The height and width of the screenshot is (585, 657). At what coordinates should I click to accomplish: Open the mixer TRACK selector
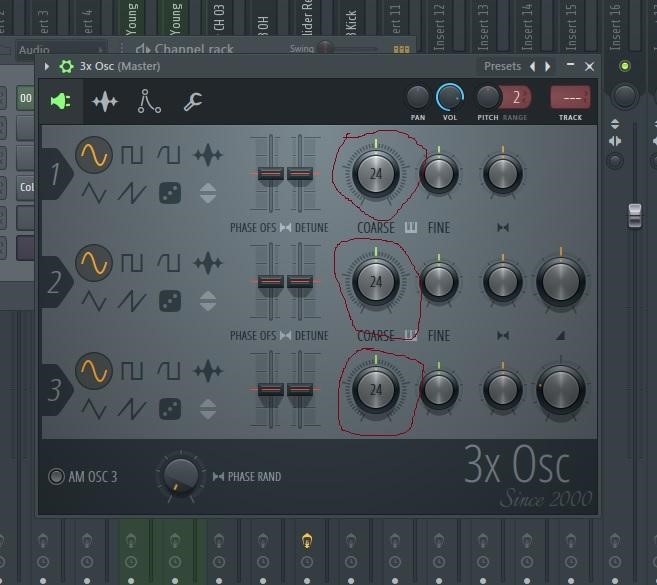pos(570,98)
